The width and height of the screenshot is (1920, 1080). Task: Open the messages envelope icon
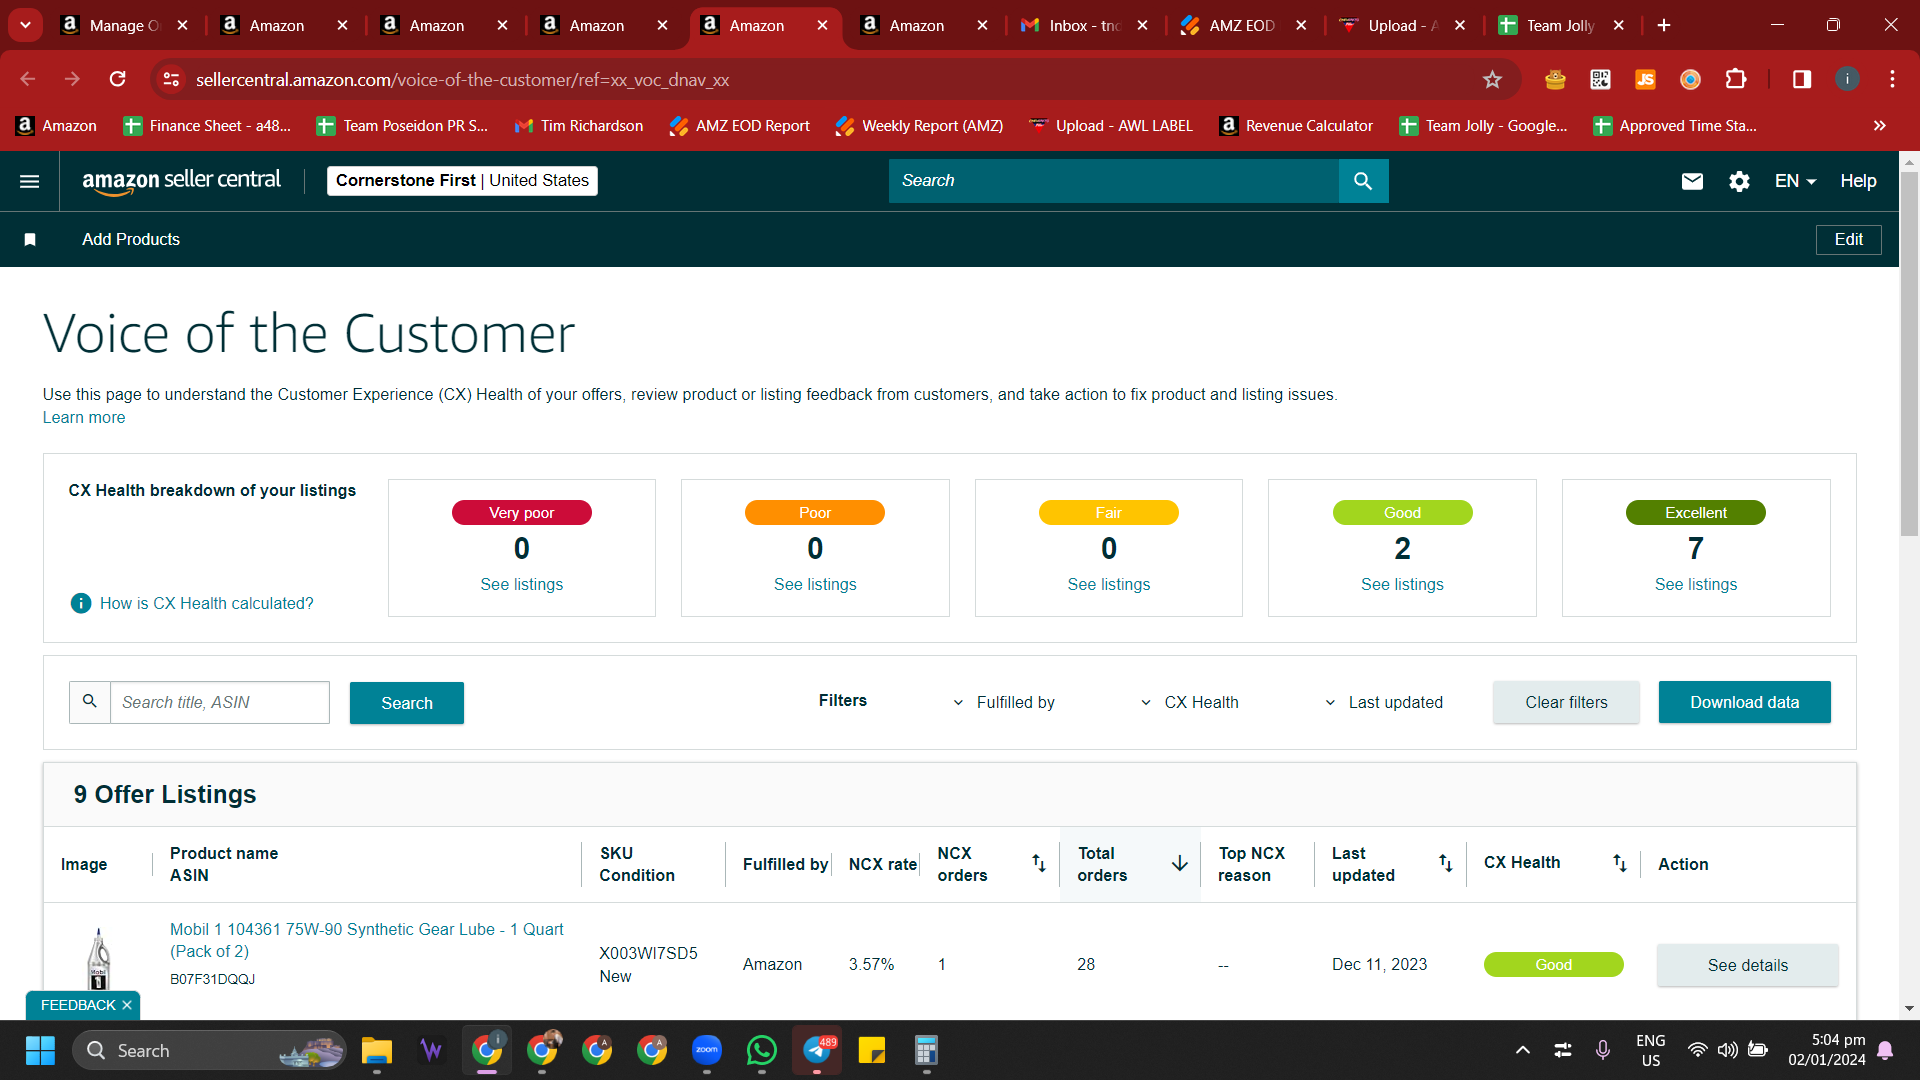click(x=1692, y=181)
